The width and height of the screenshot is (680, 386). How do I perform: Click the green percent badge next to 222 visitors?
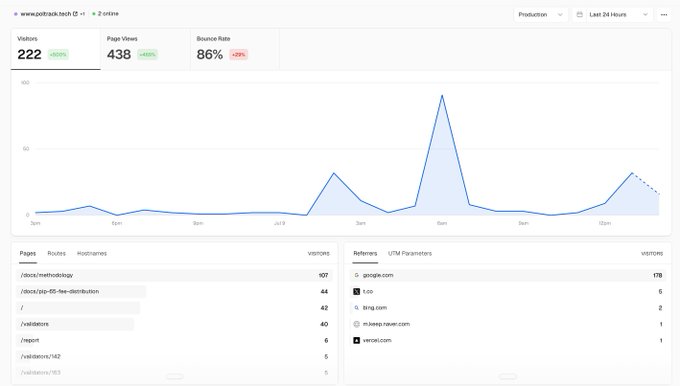click(x=58, y=55)
